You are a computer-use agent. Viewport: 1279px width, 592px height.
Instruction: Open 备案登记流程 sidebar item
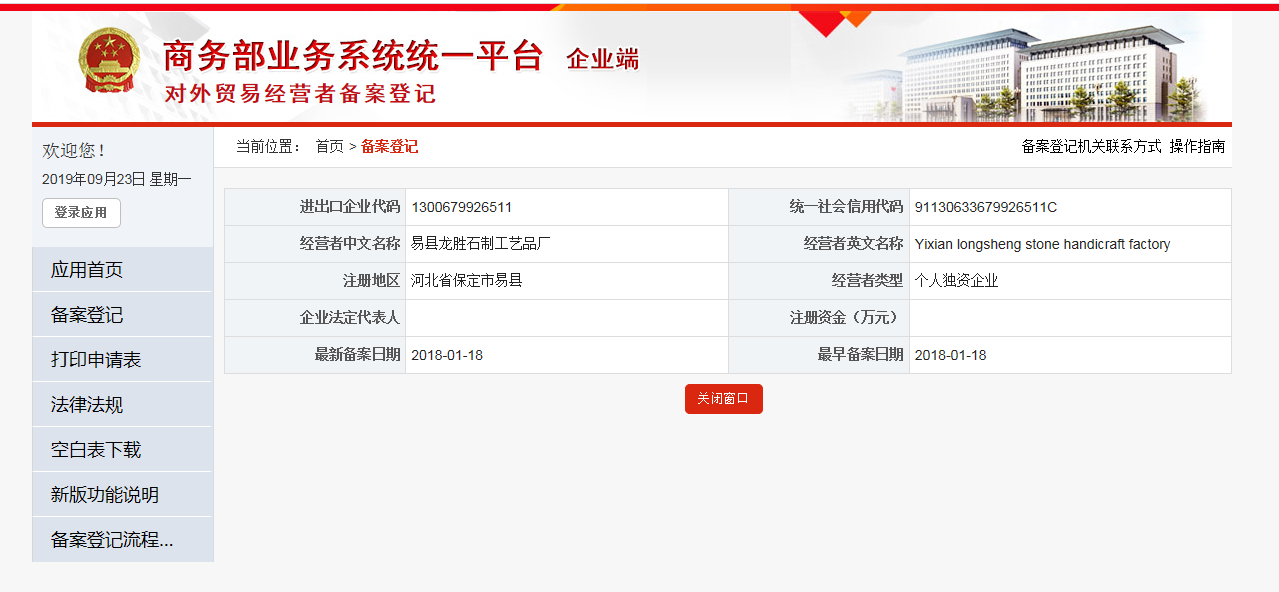123,540
